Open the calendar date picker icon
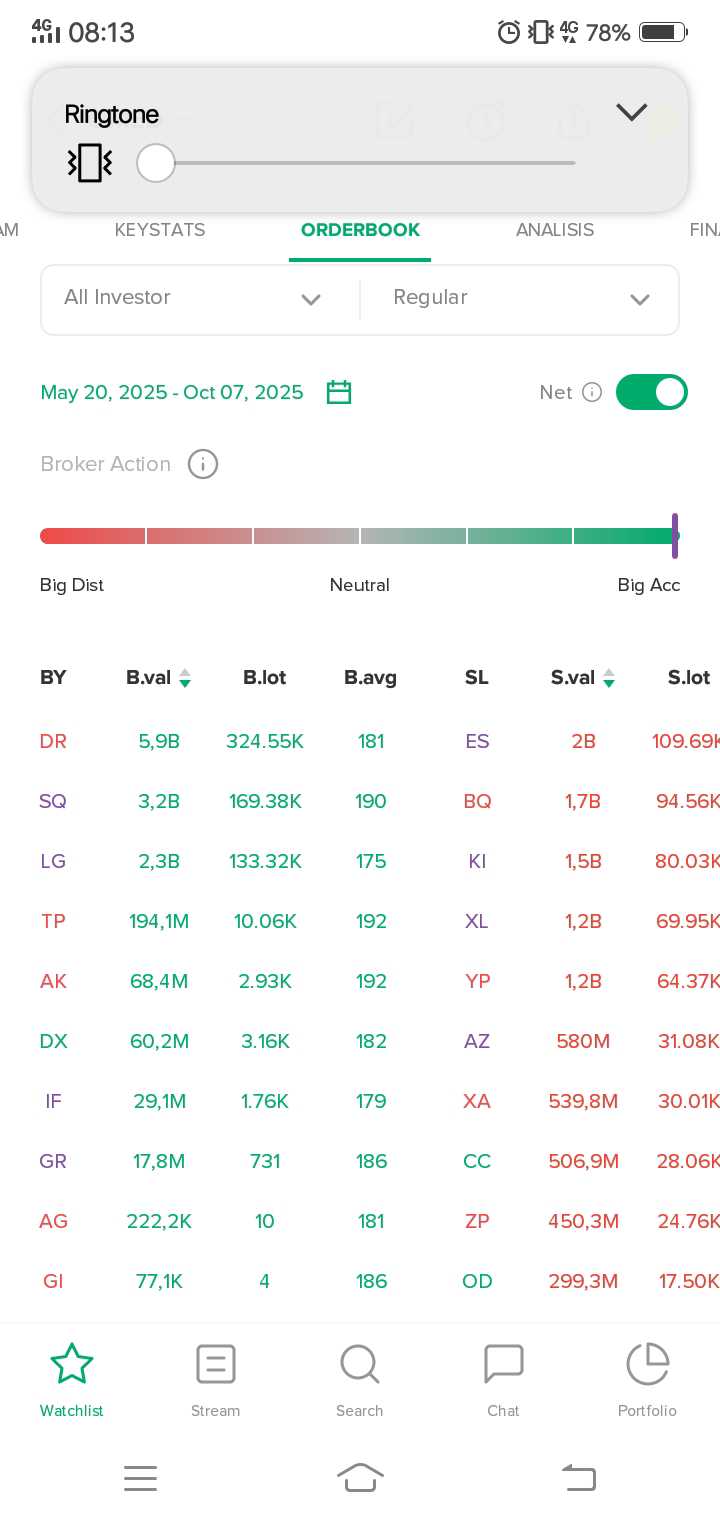Viewport: 720px width, 1520px height. pos(339,392)
